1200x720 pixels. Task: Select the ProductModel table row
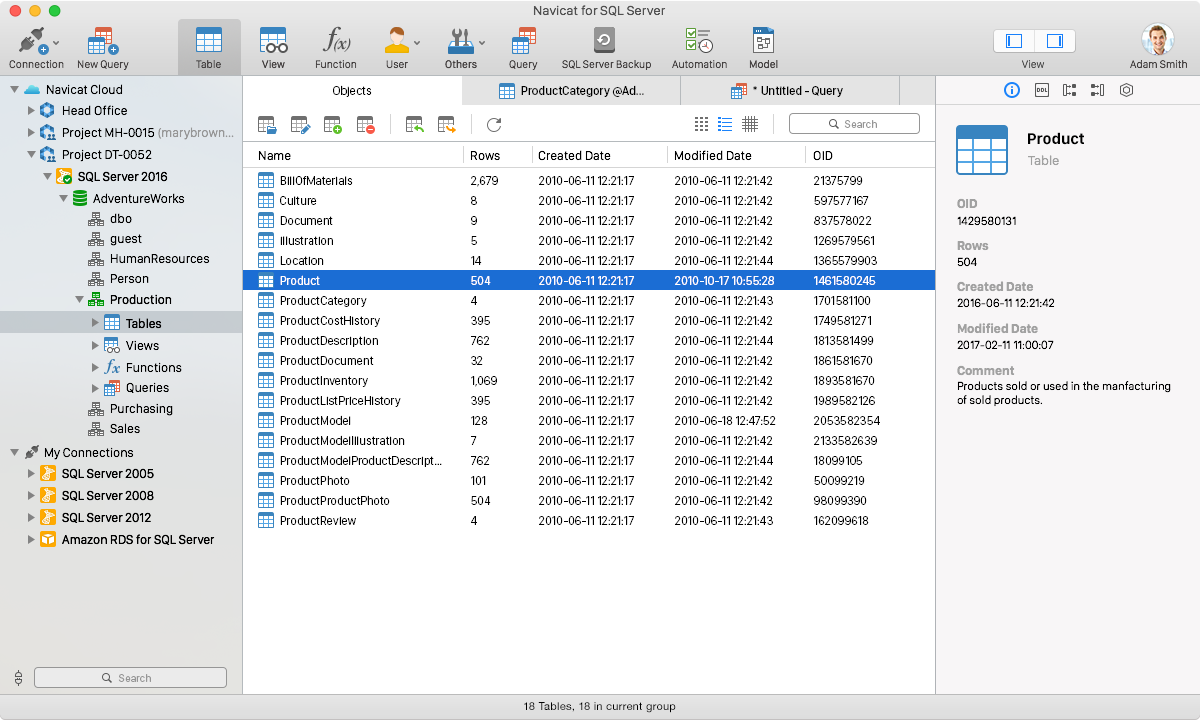(x=589, y=421)
